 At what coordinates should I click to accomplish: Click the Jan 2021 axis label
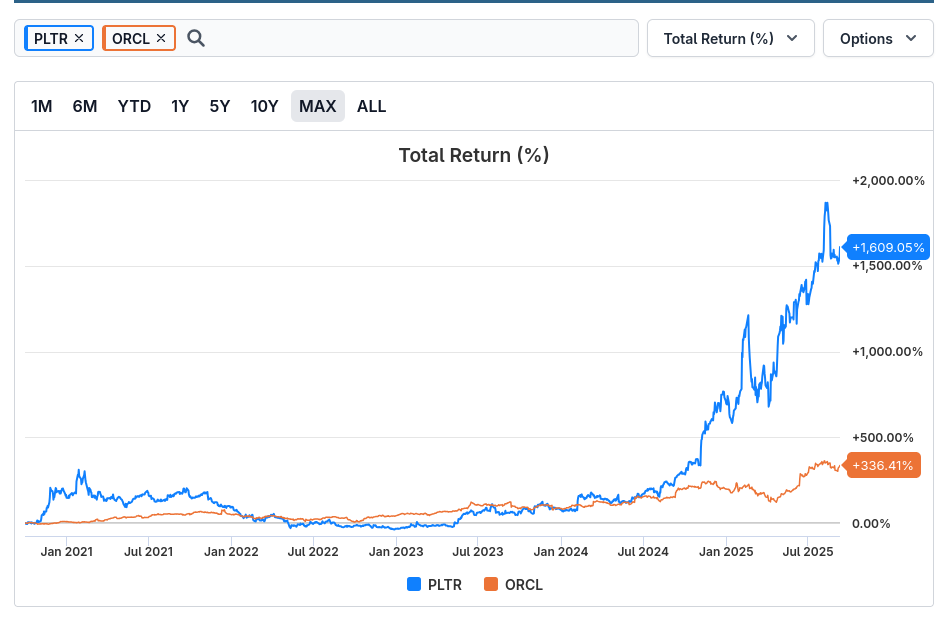[x=67, y=551]
